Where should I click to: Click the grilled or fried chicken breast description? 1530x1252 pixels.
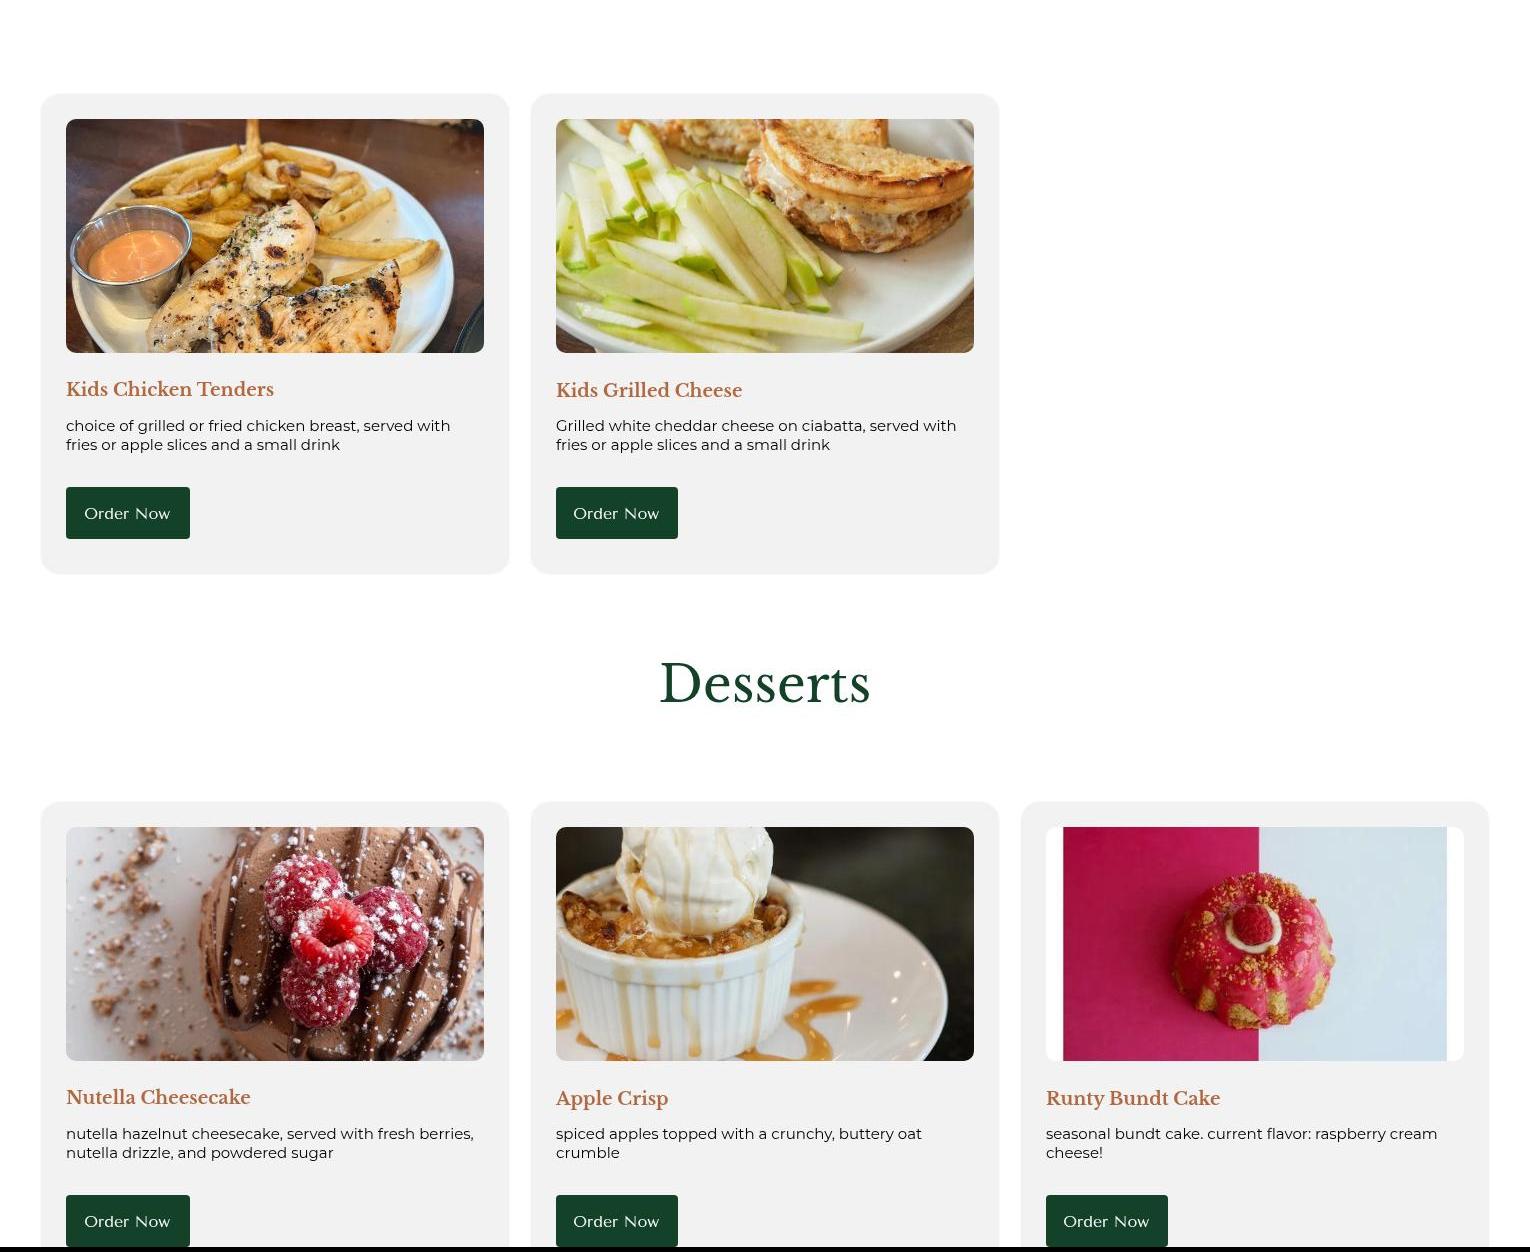(258, 435)
